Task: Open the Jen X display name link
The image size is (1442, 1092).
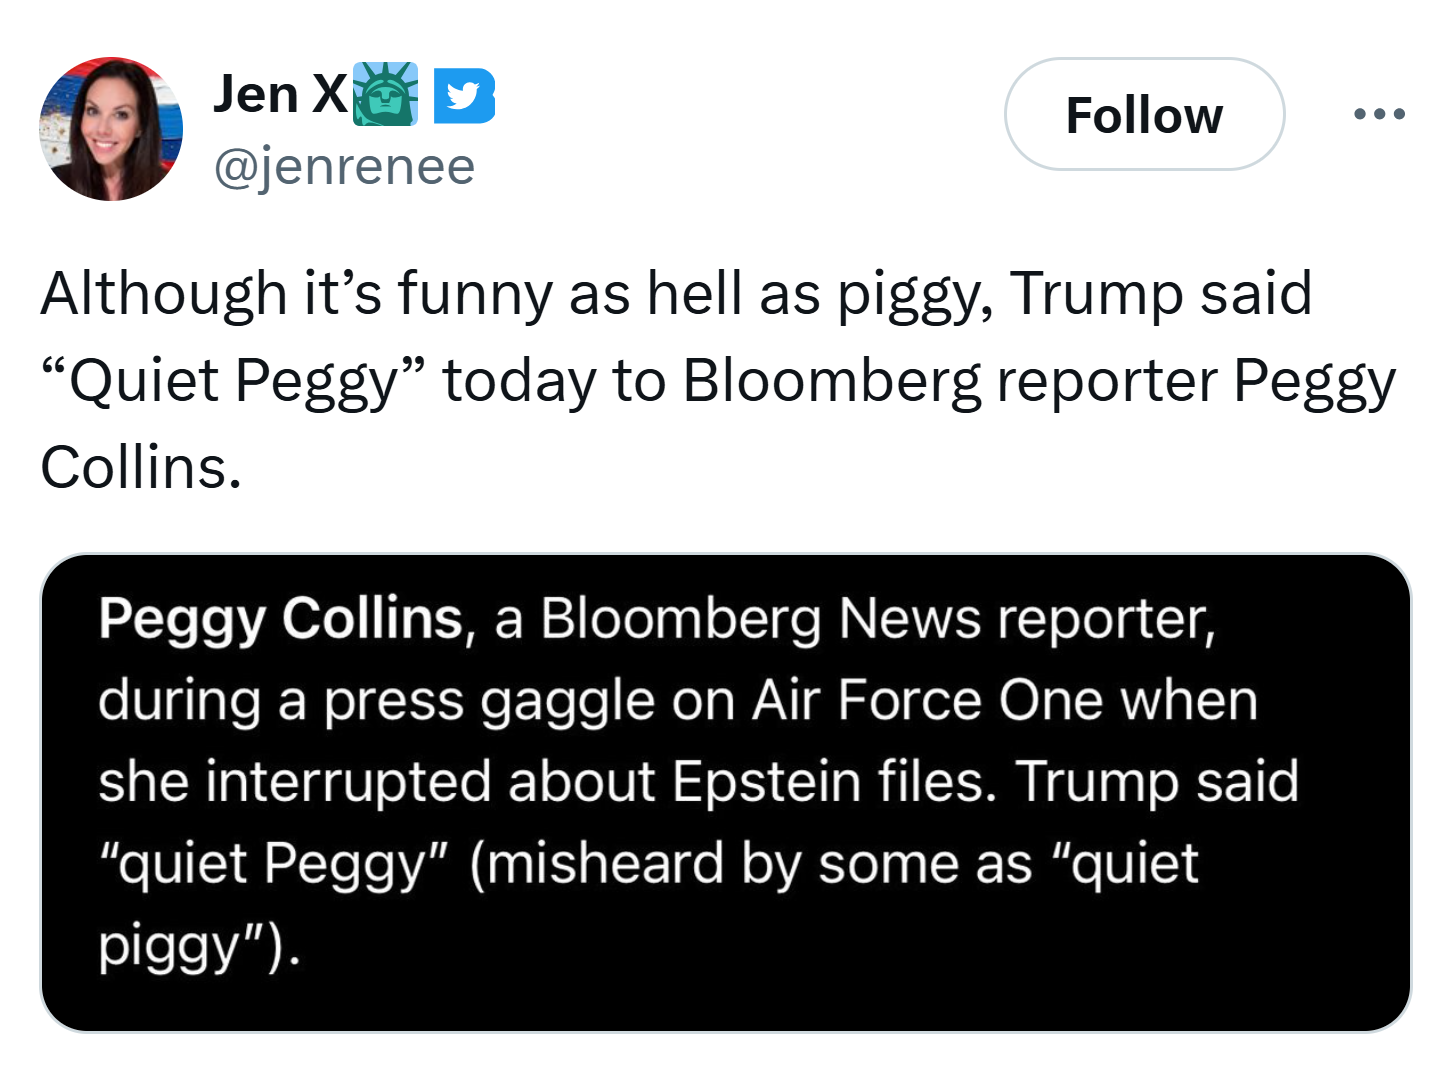Action: click(279, 95)
